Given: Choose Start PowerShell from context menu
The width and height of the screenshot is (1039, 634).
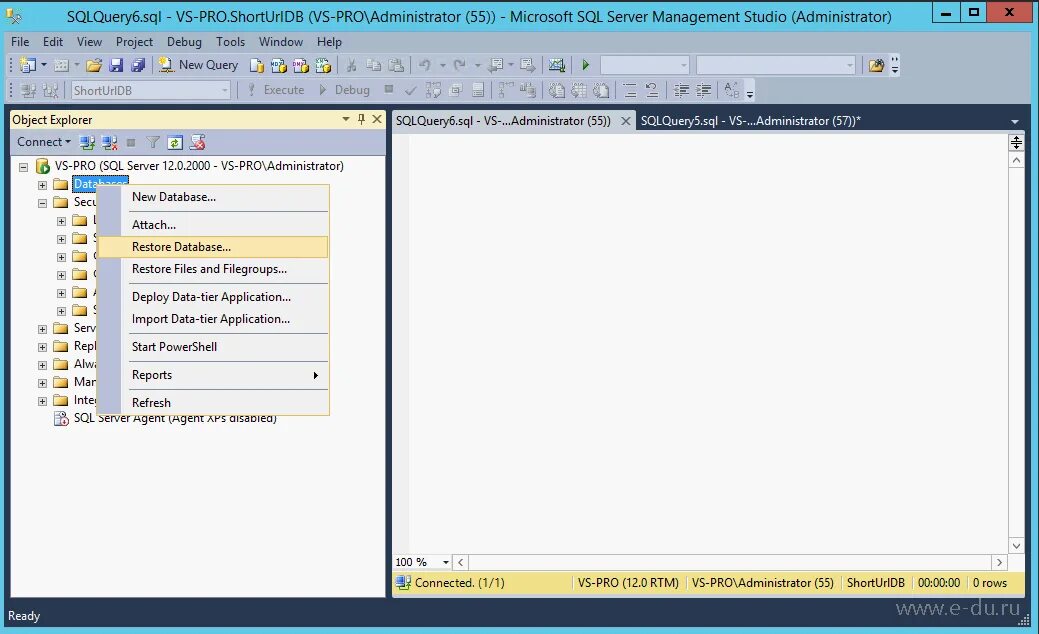Looking at the screenshot, I should (212, 346).
